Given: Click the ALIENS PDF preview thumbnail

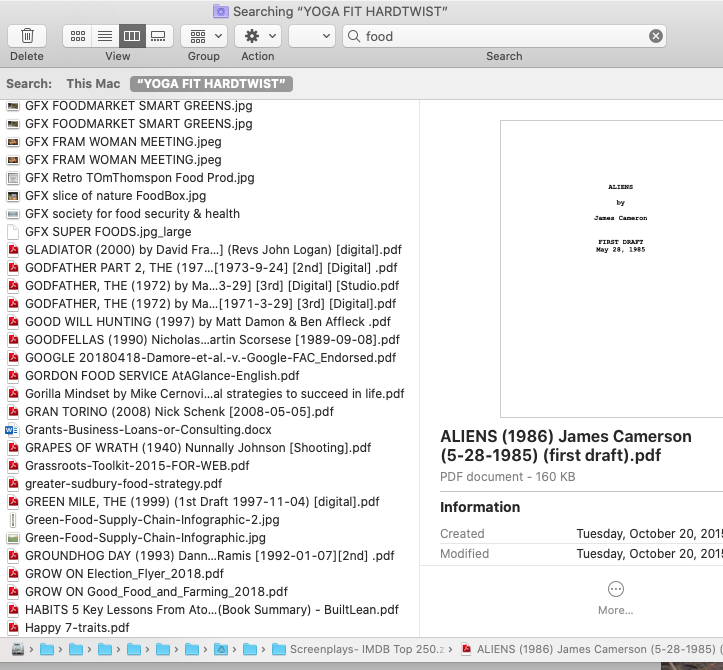Looking at the screenshot, I should (611, 269).
